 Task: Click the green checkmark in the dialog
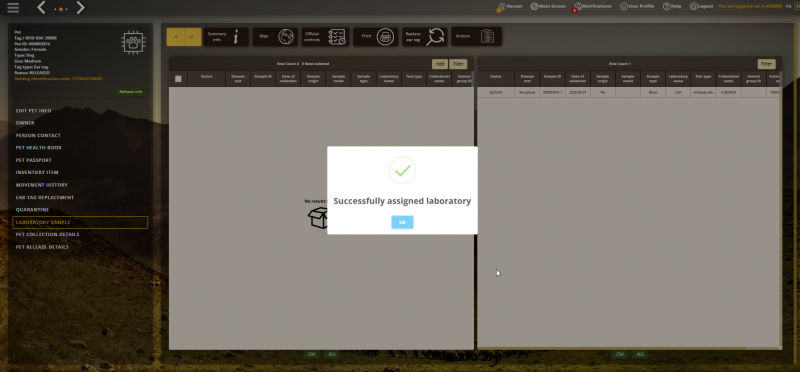pos(402,170)
